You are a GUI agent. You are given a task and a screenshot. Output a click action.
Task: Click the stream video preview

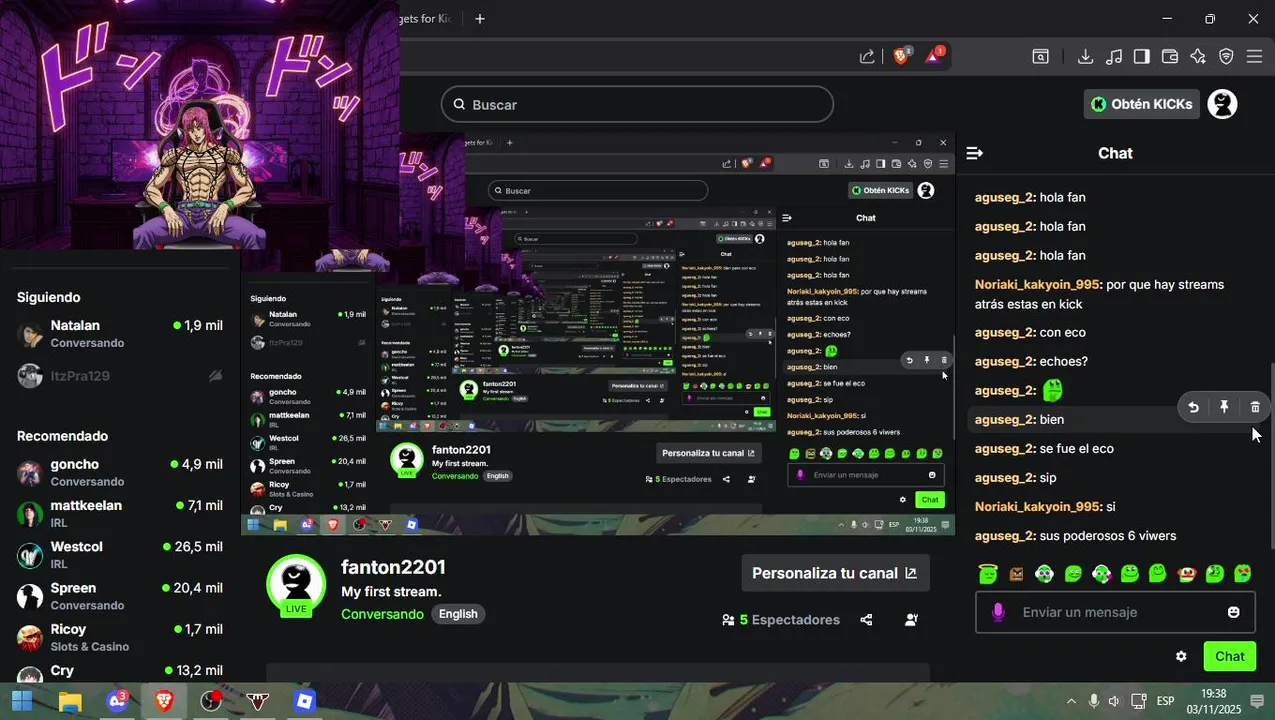[598, 333]
